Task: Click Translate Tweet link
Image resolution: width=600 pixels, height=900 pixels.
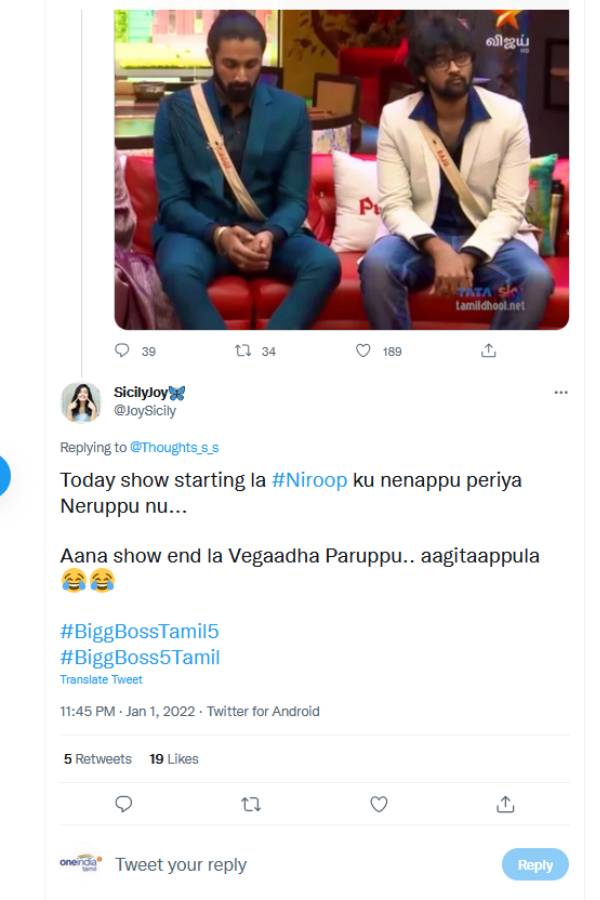Action: 101,680
